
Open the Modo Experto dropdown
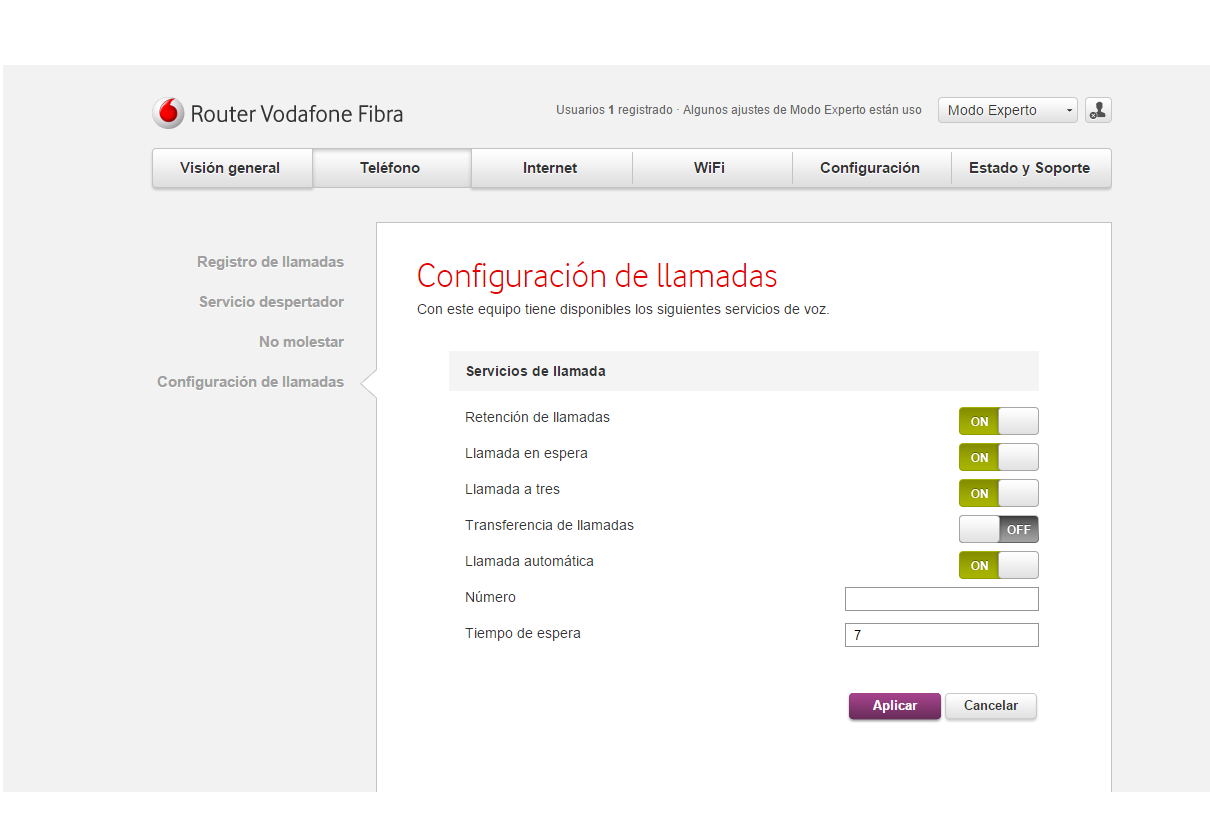(x=1006, y=110)
